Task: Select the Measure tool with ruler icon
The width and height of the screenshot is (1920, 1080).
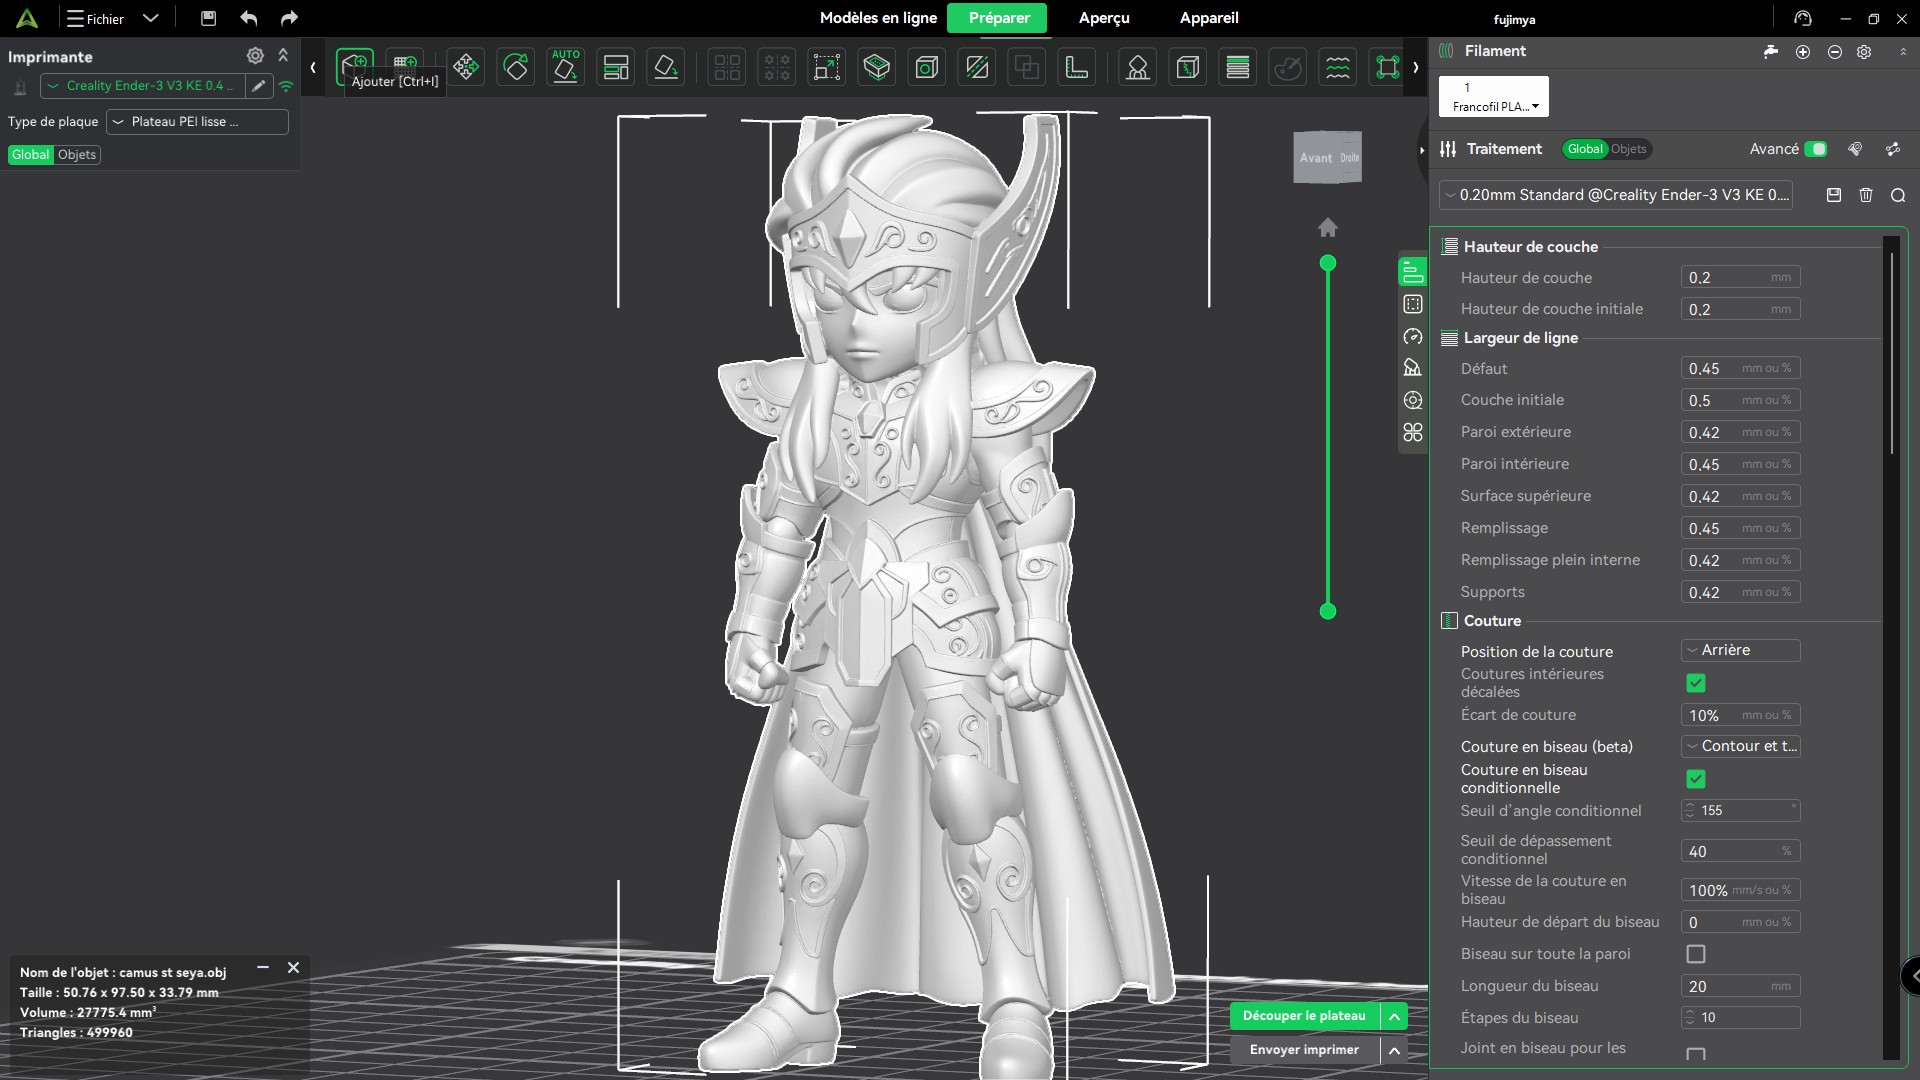Action: coord(1077,67)
